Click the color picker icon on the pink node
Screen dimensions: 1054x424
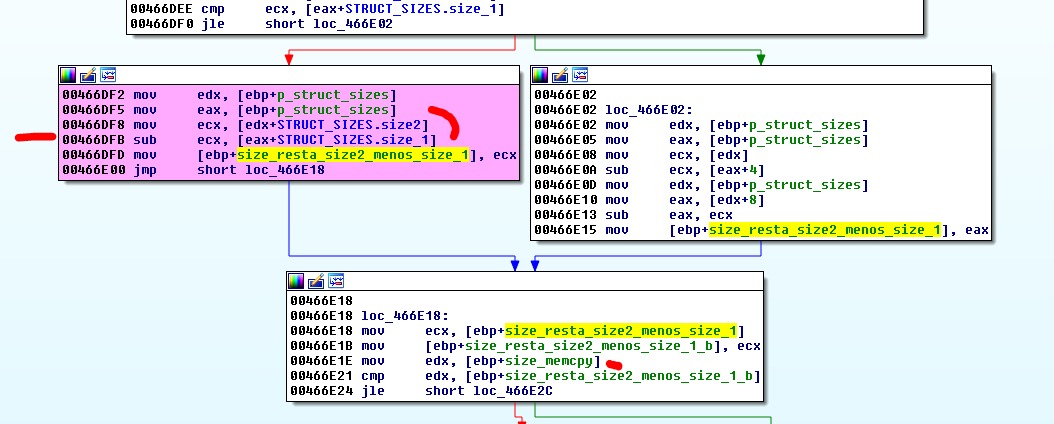click(68, 75)
